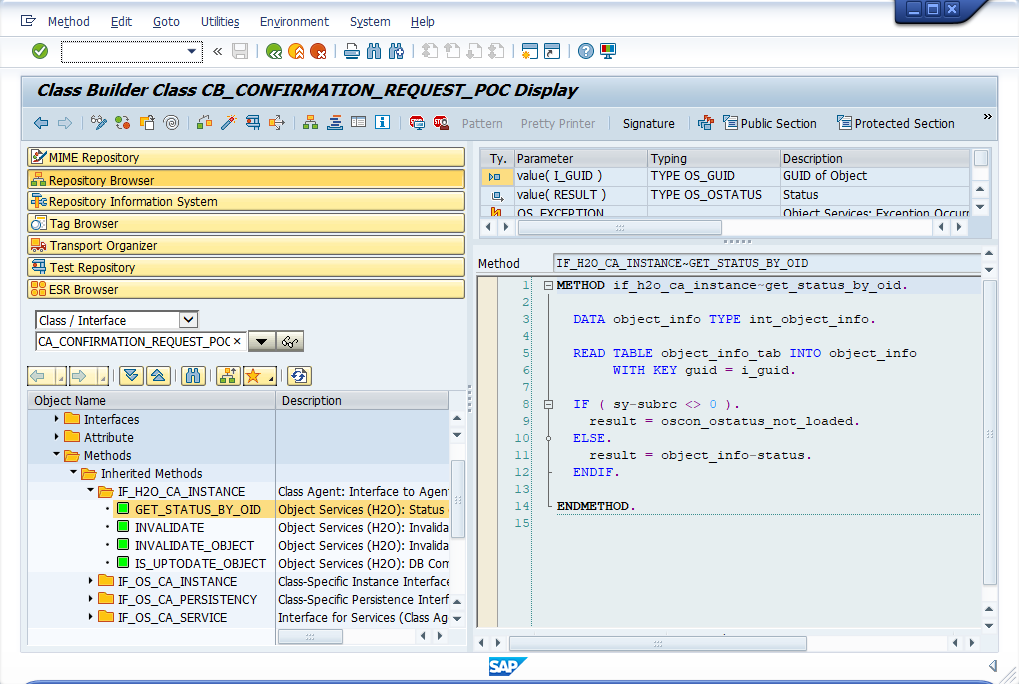Collapse the Methods folder node
This screenshot has height=684, width=1019.
point(57,455)
